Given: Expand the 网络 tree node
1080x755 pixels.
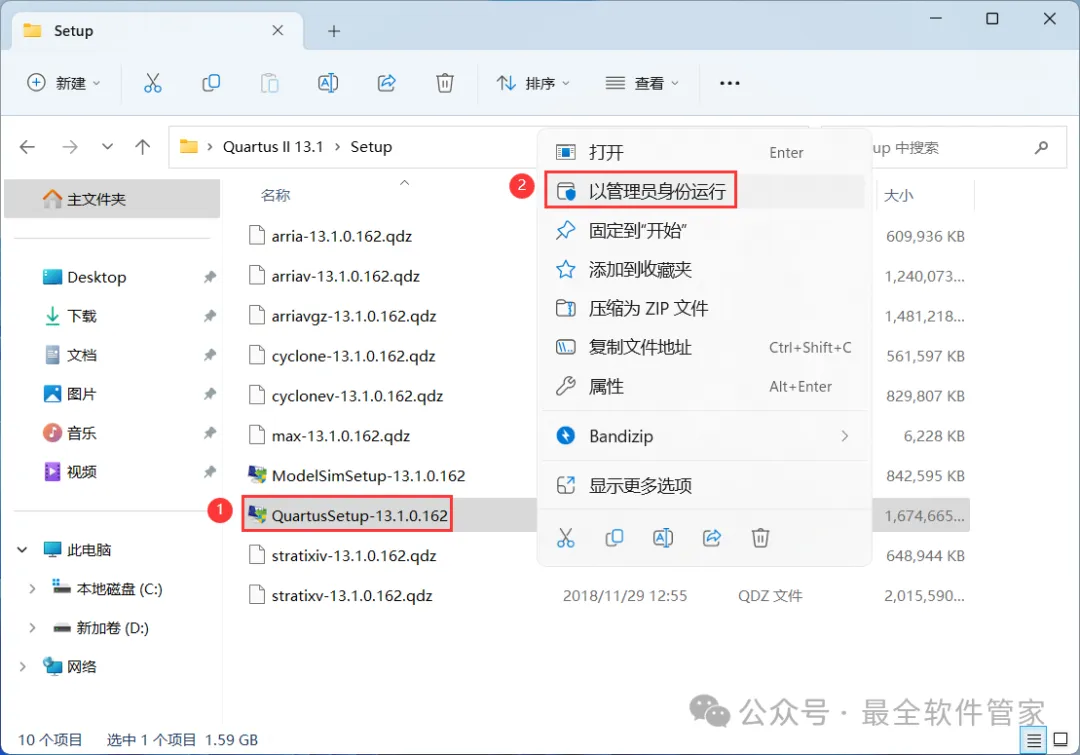Looking at the screenshot, I should coord(22,667).
